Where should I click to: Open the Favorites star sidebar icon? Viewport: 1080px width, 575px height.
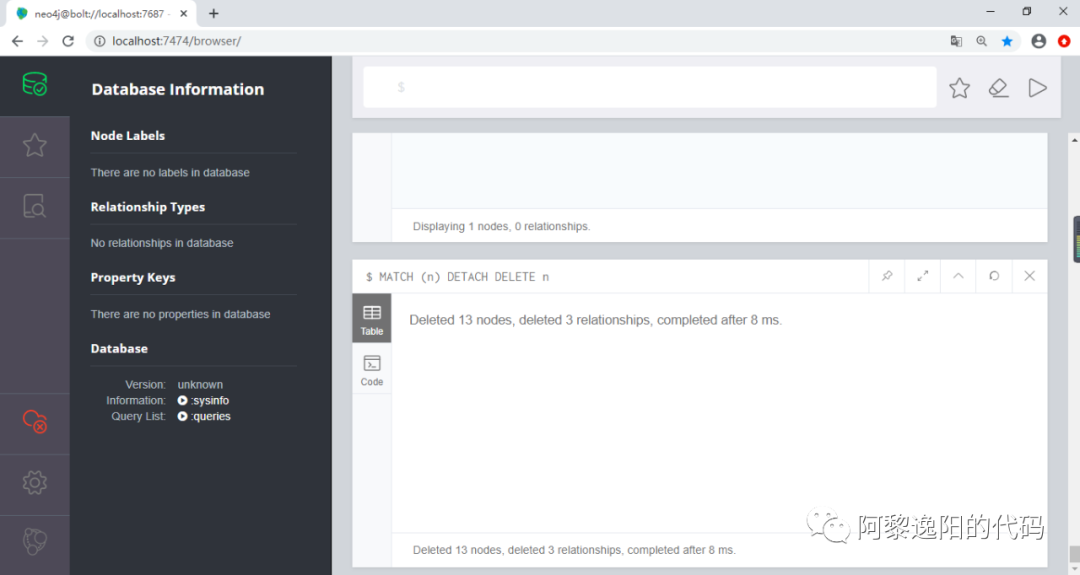point(34,145)
